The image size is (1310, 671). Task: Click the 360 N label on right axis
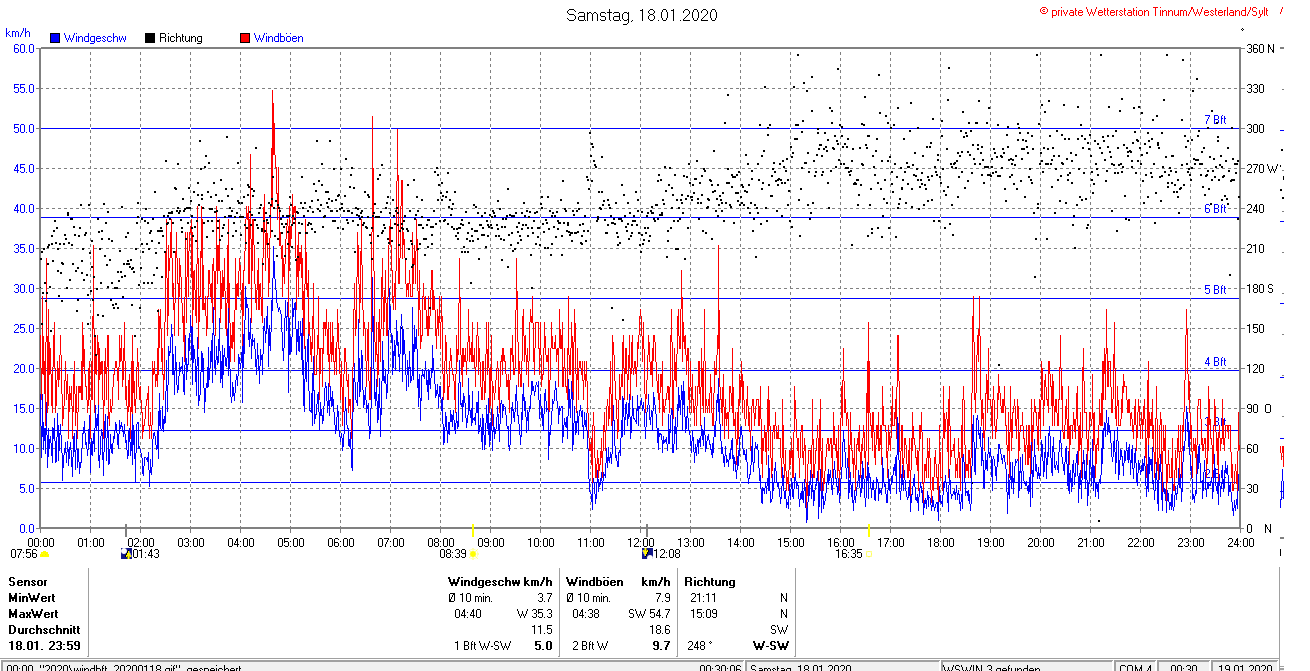(x=1259, y=48)
